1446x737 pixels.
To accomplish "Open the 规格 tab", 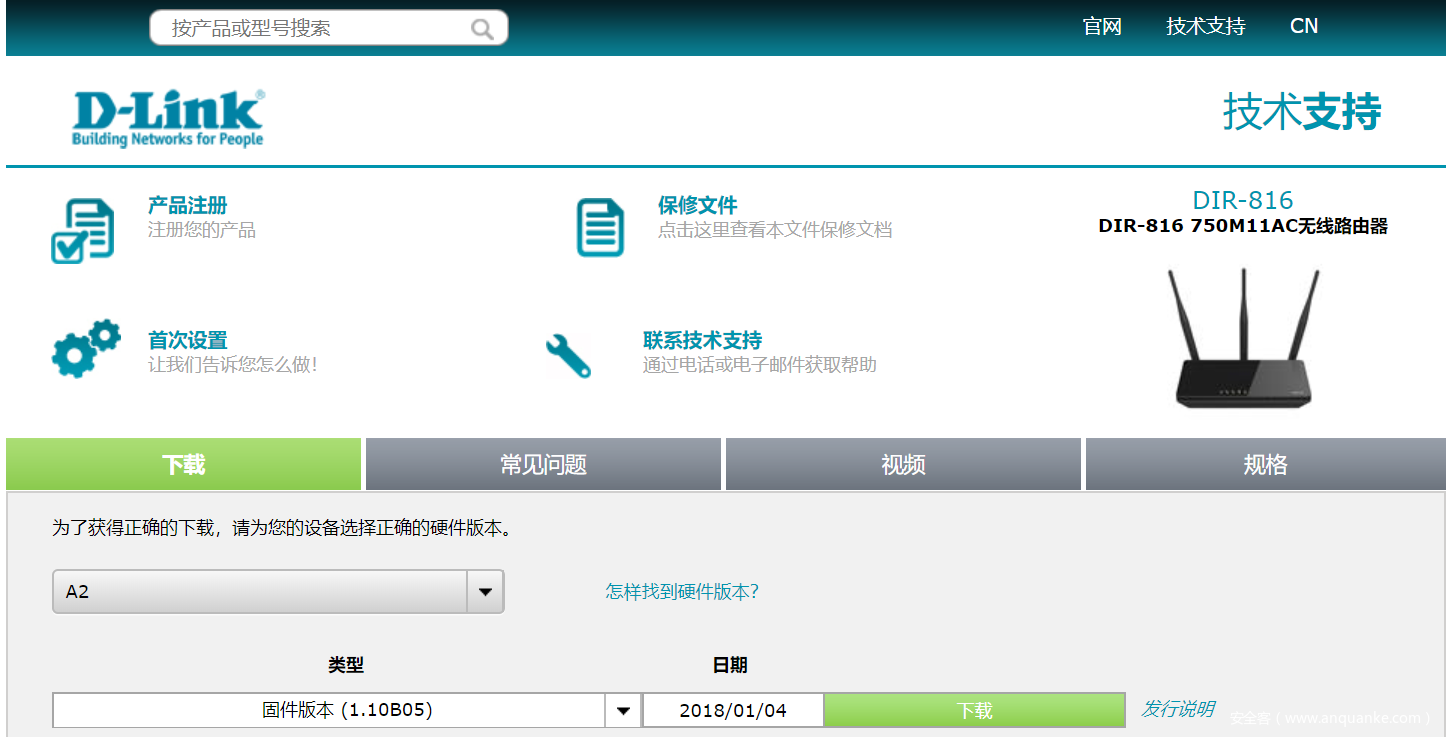I will pyautogui.click(x=1265, y=465).
